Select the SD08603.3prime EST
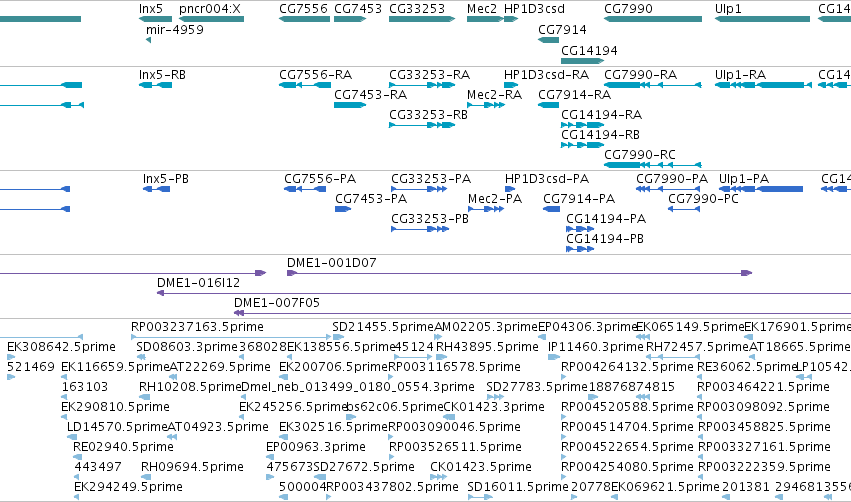Screen dimensions: 851x502 point(141,357)
